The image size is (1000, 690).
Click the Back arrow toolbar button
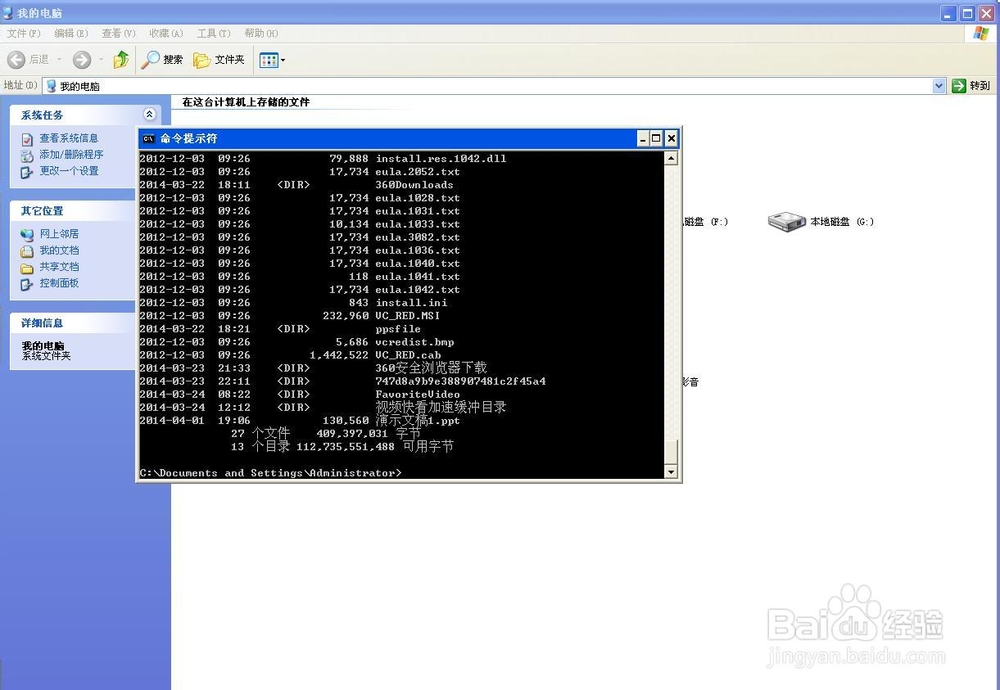16,60
